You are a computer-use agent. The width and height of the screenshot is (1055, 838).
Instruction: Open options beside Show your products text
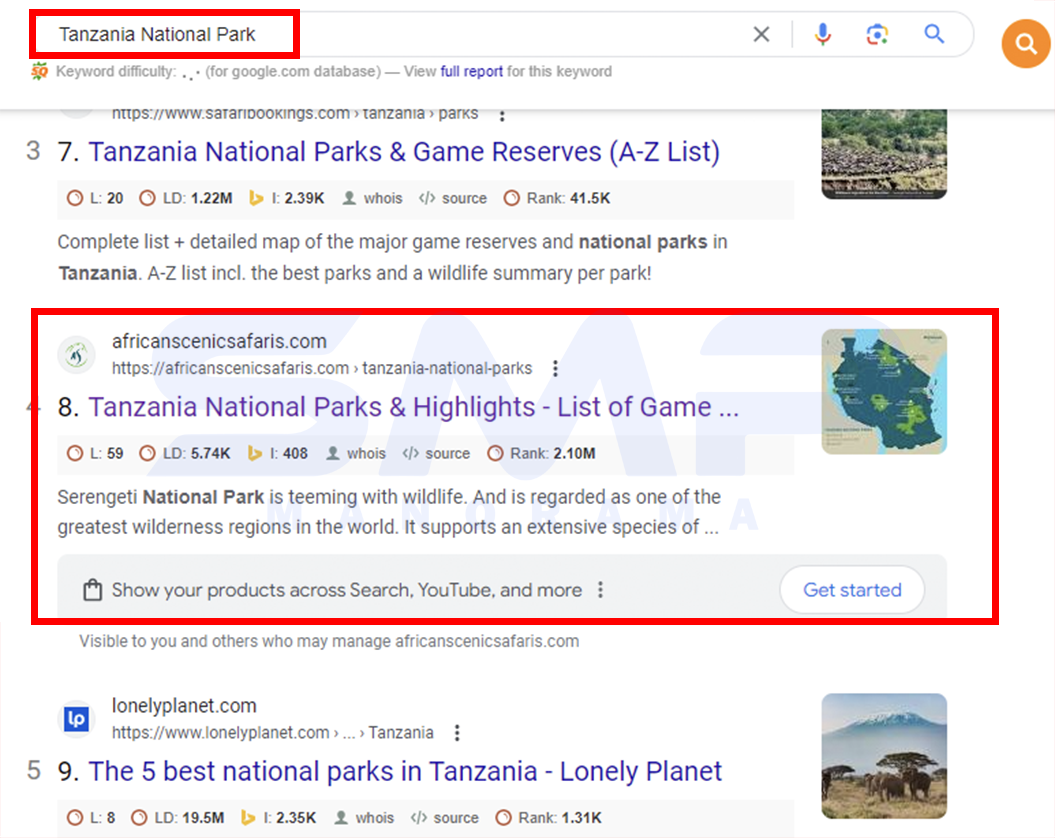pyautogui.click(x=600, y=590)
